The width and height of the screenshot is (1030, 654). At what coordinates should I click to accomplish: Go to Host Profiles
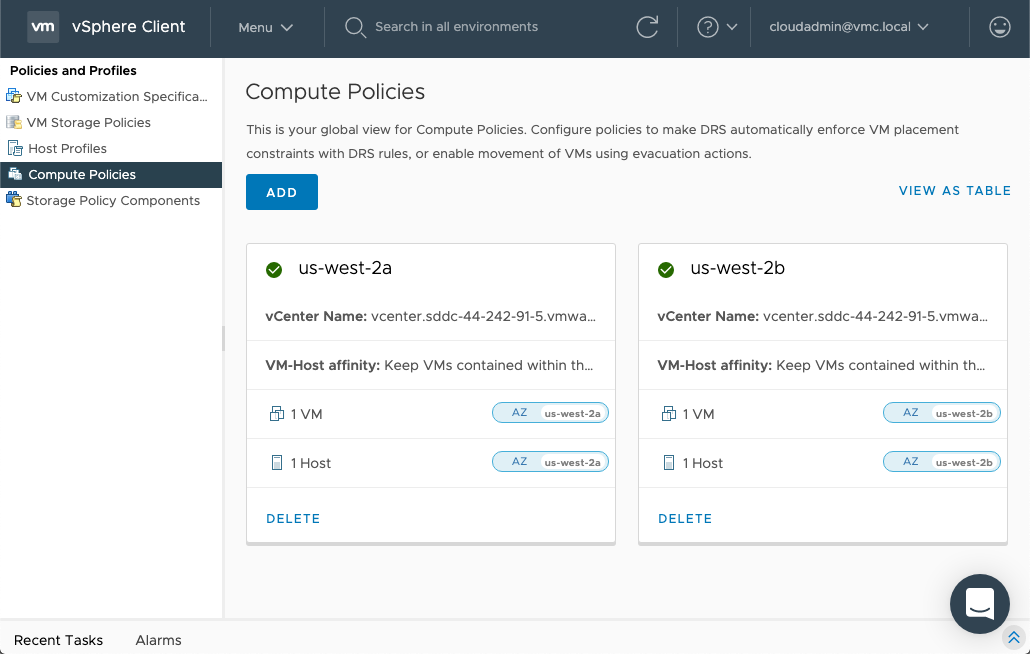(x=67, y=149)
